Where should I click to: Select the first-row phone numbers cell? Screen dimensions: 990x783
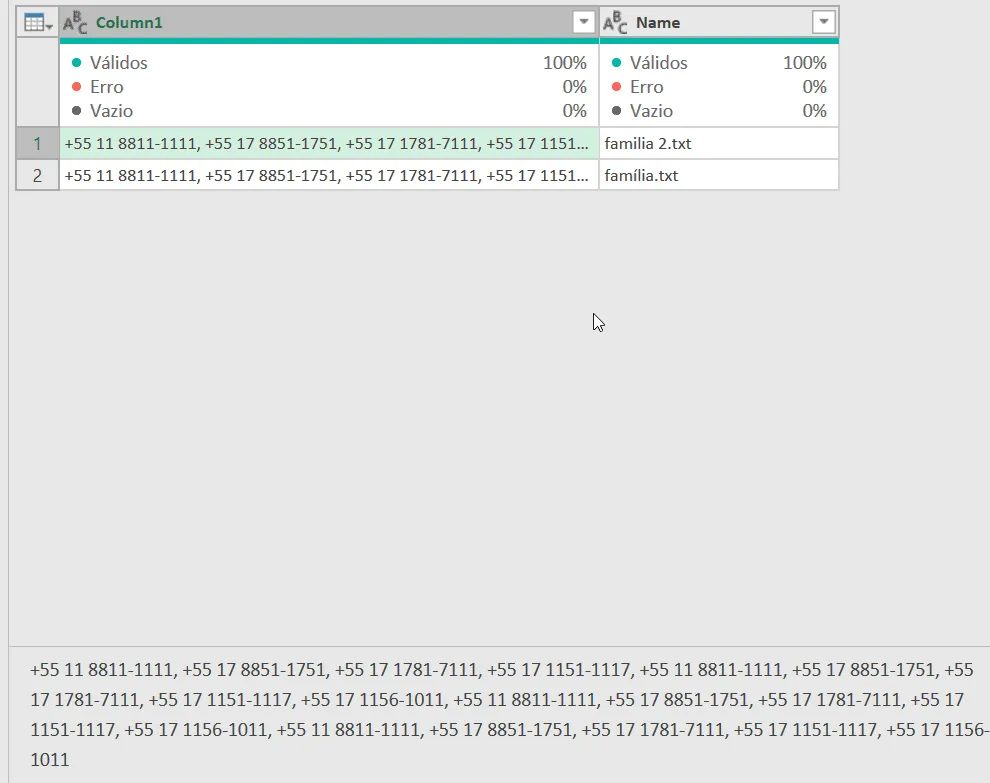(329, 143)
